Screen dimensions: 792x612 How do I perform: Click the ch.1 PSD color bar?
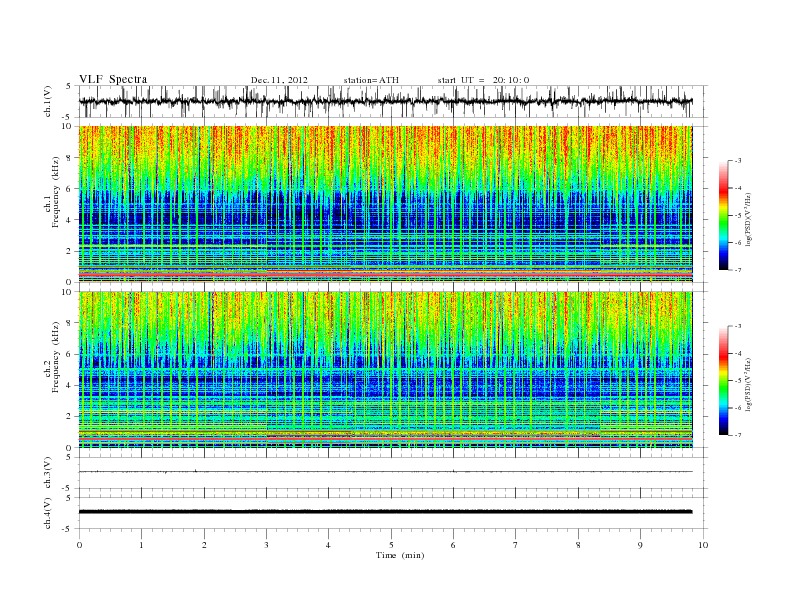pyautogui.click(x=723, y=215)
